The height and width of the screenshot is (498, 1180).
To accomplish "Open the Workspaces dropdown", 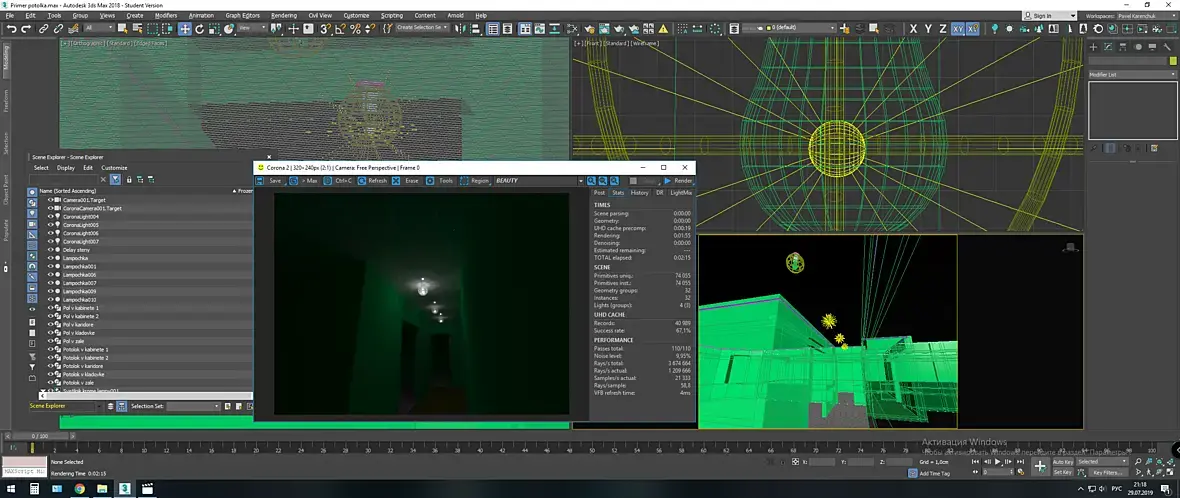I will pos(1140,16).
